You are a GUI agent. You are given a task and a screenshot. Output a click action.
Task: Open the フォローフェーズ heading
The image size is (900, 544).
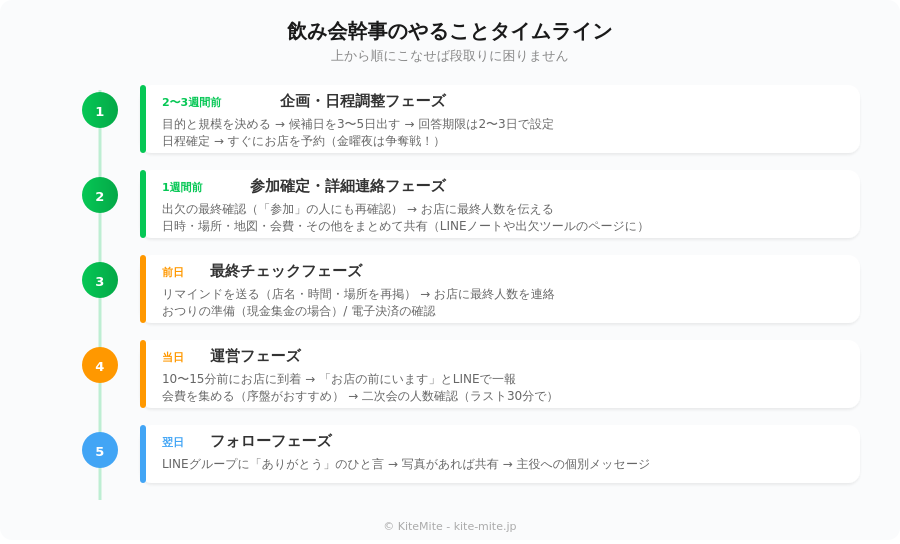pyautogui.click(x=270, y=441)
